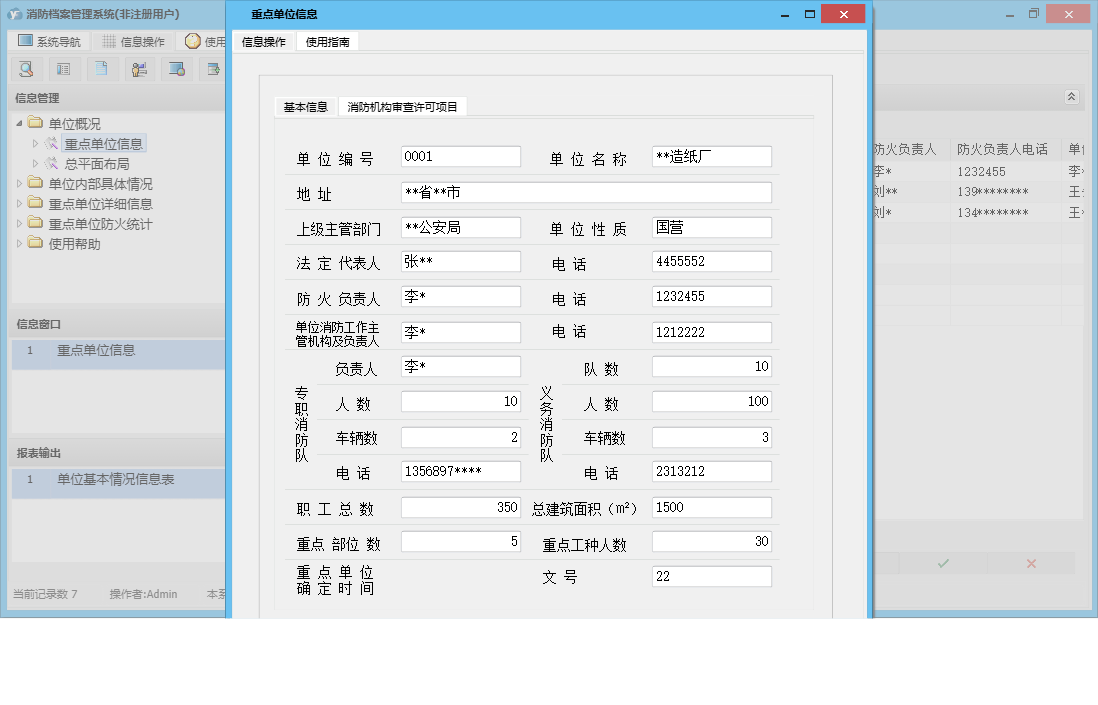Open the new document toolbar icon
The width and height of the screenshot is (1098, 705).
102,68
